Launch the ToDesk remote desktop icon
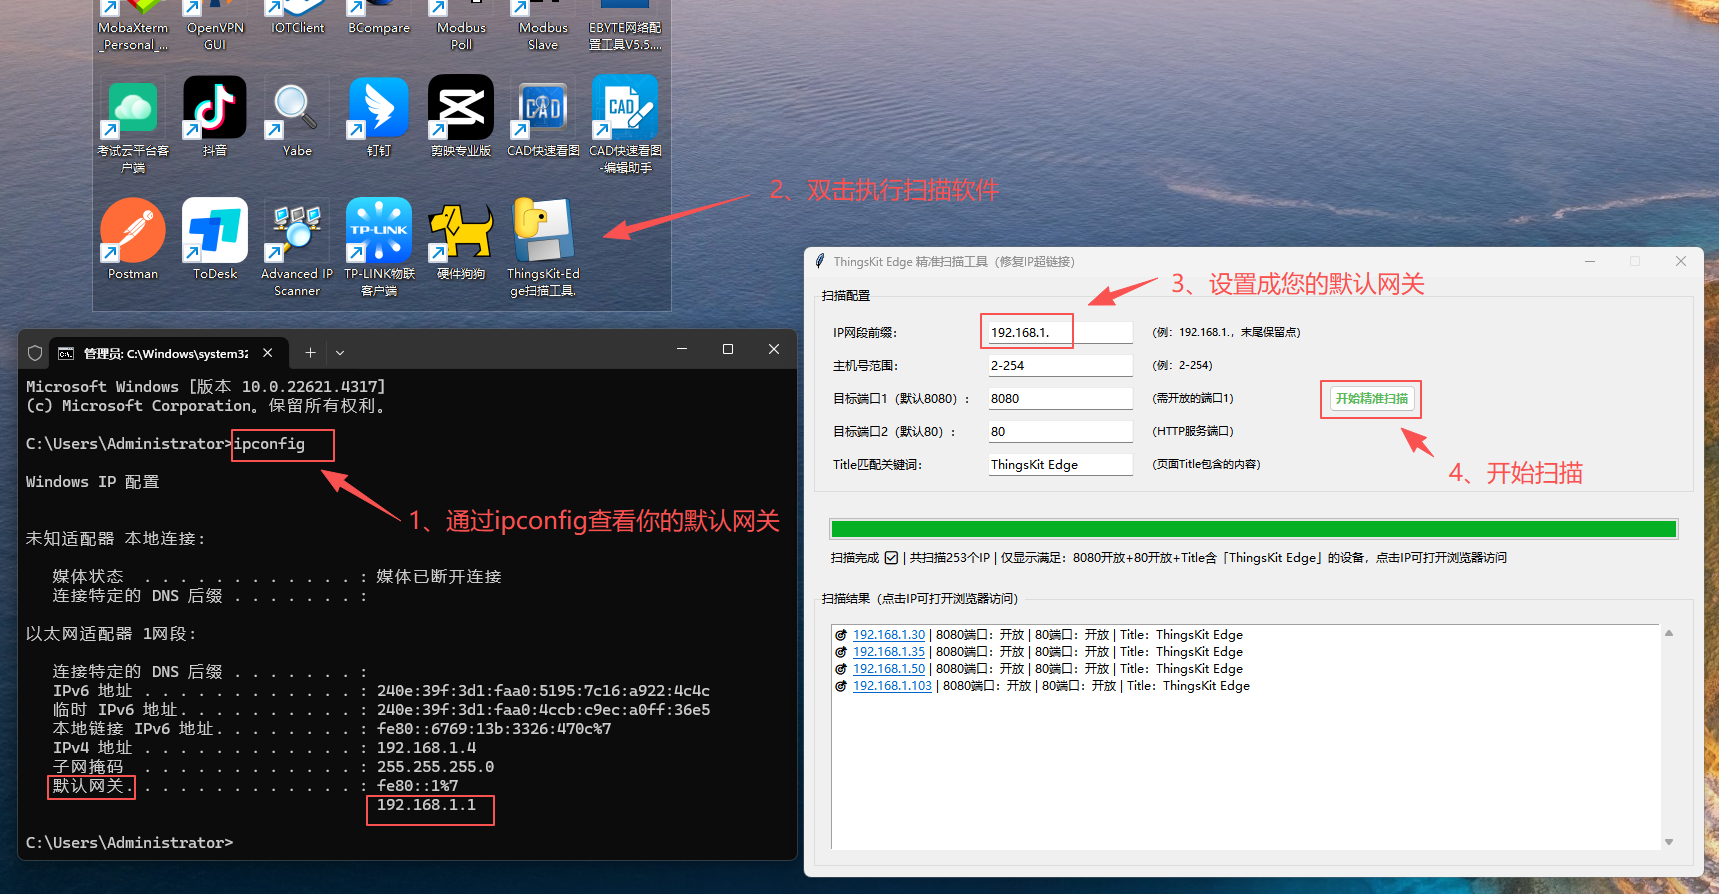Image resolution: width=1719 pixels, height=894 pixels. pyautogui.click(x=215, y=231)
